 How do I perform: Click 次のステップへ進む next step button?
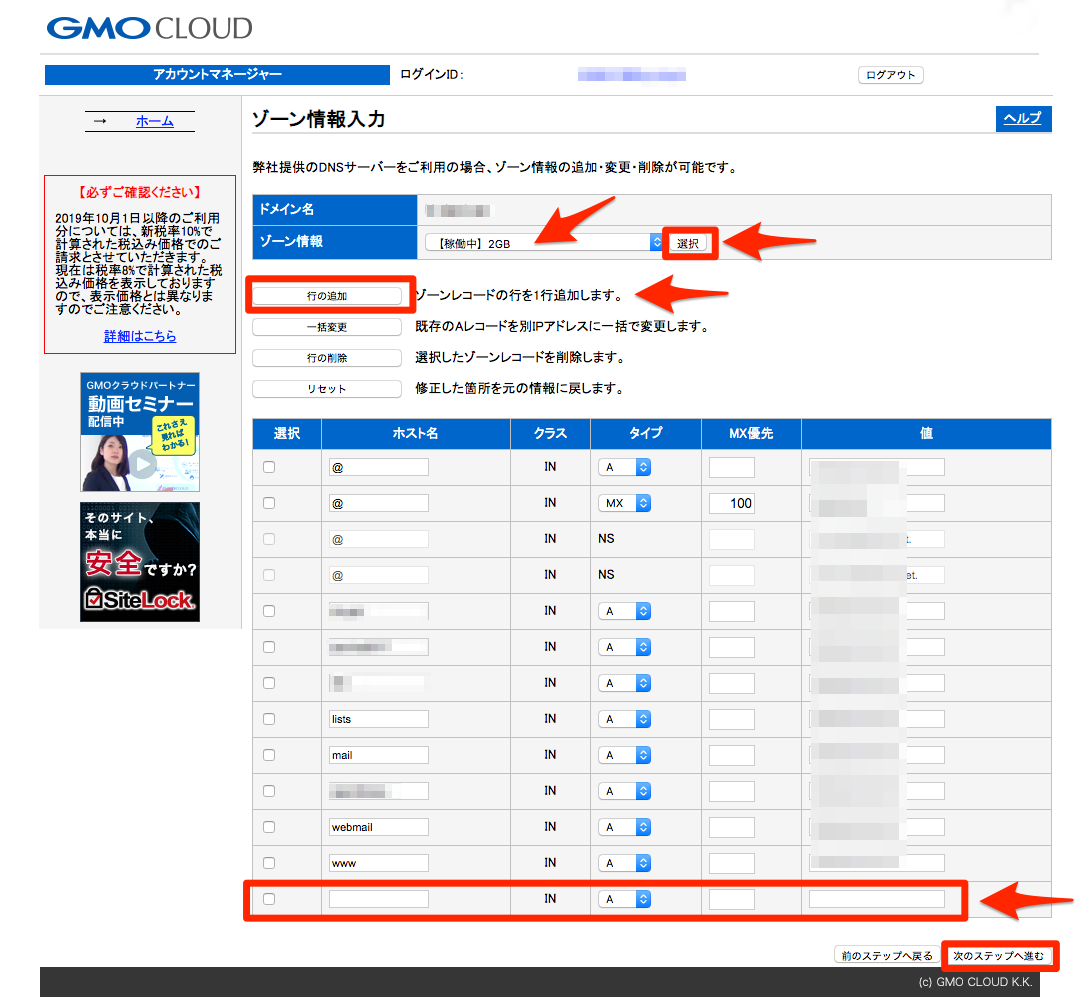click(x=998, y=956)
